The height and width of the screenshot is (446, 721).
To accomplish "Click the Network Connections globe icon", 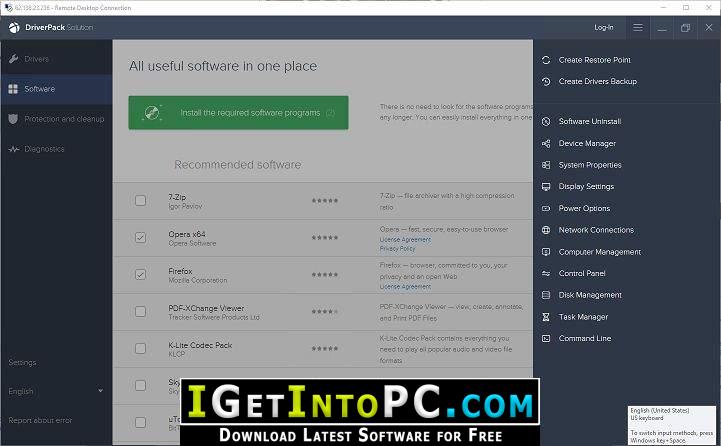I will tap(546, 230).
